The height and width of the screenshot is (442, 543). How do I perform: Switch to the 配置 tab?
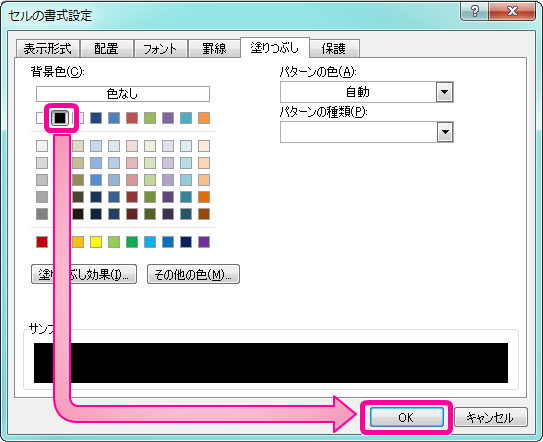pyautogui.click(x=107, y=48)
